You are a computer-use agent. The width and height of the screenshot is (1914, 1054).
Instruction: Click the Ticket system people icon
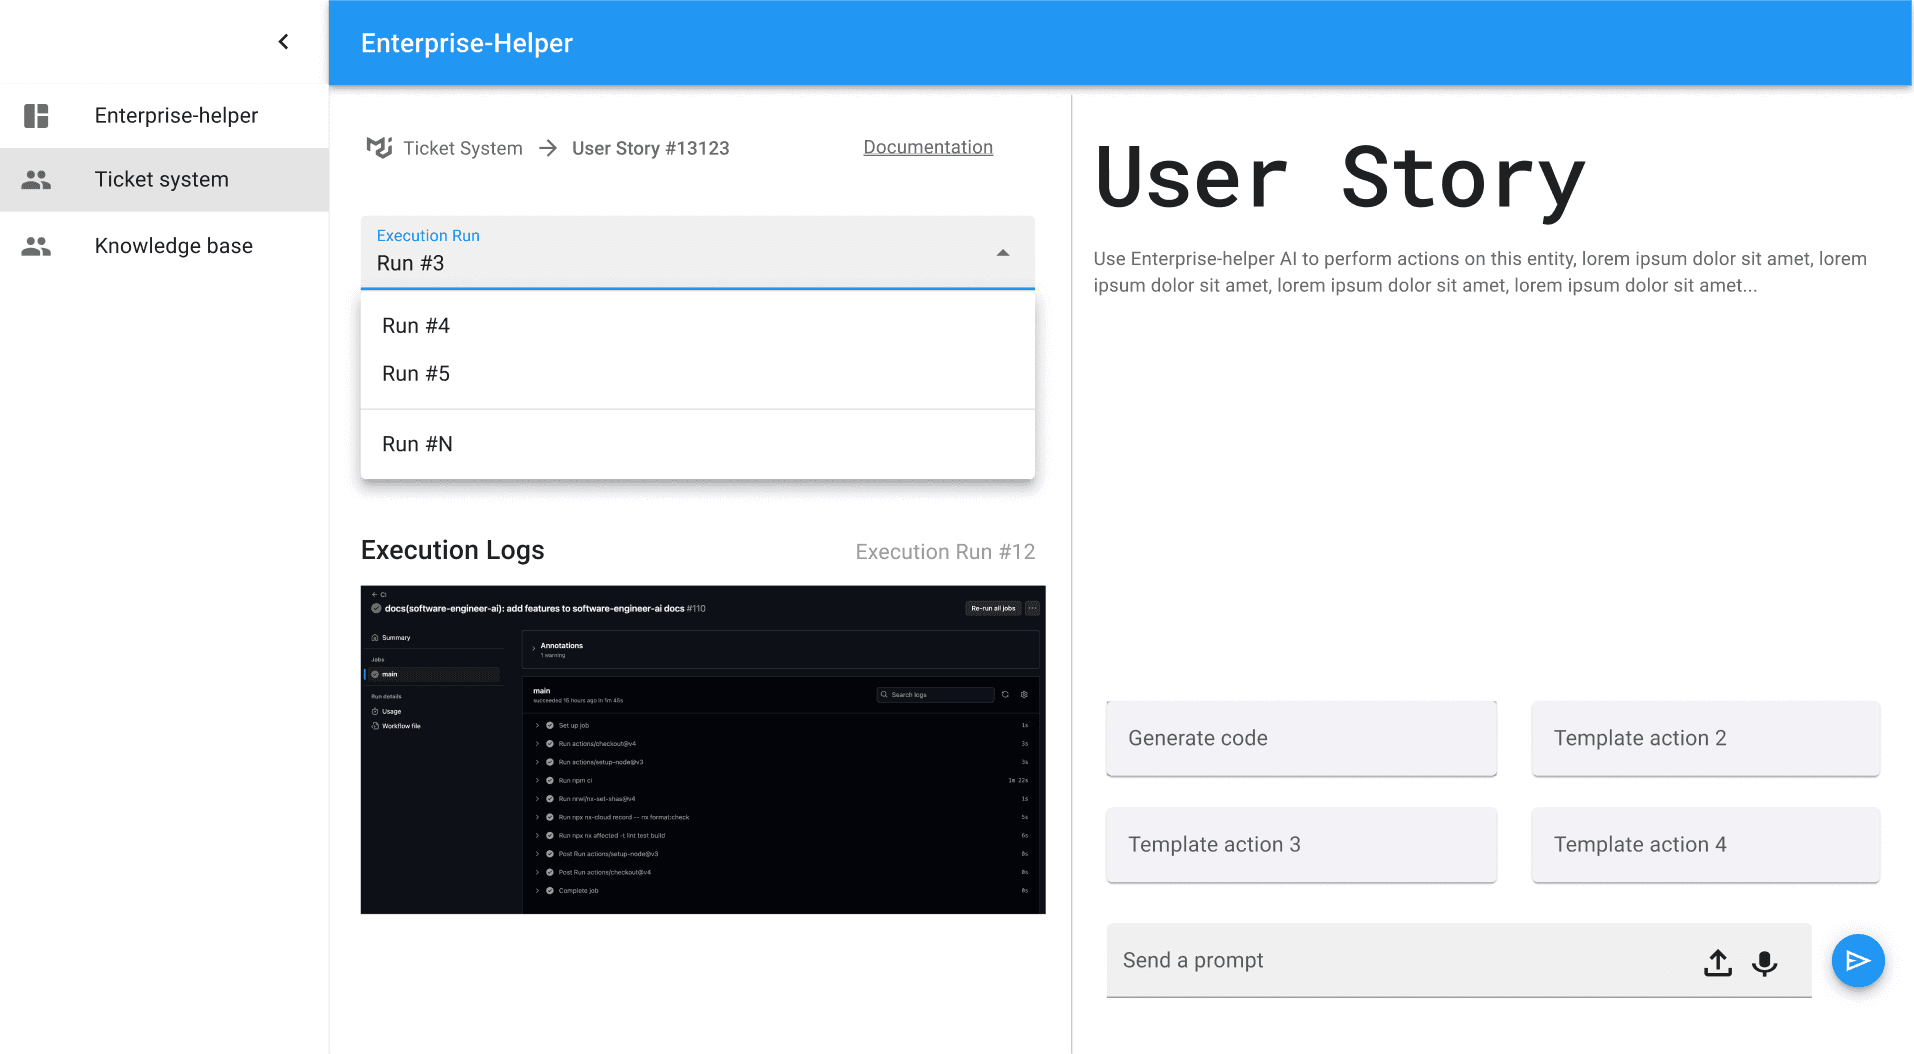36,180
